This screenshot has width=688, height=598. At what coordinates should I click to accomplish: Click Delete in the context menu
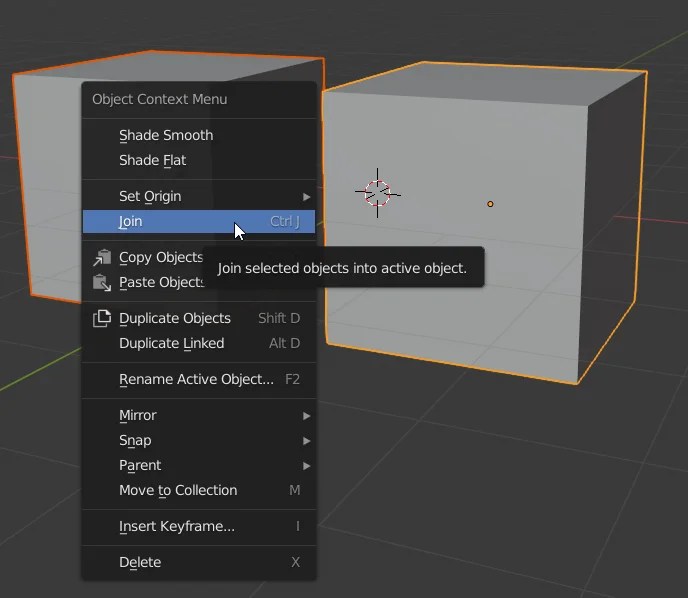pos(199,562)
